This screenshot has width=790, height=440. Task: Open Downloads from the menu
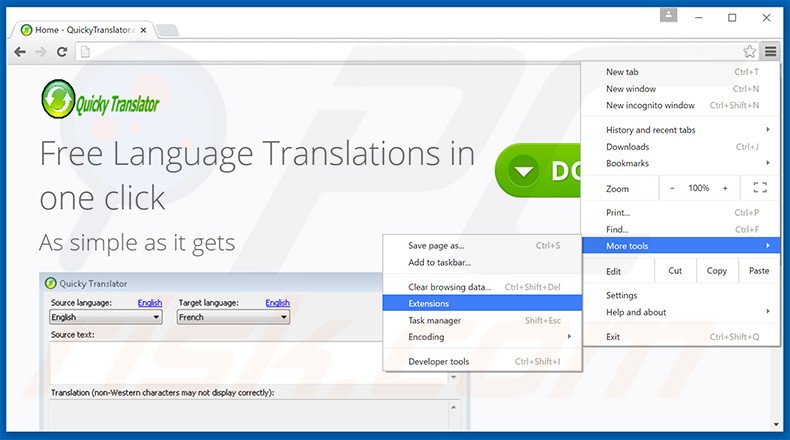[x=681, y=147]
